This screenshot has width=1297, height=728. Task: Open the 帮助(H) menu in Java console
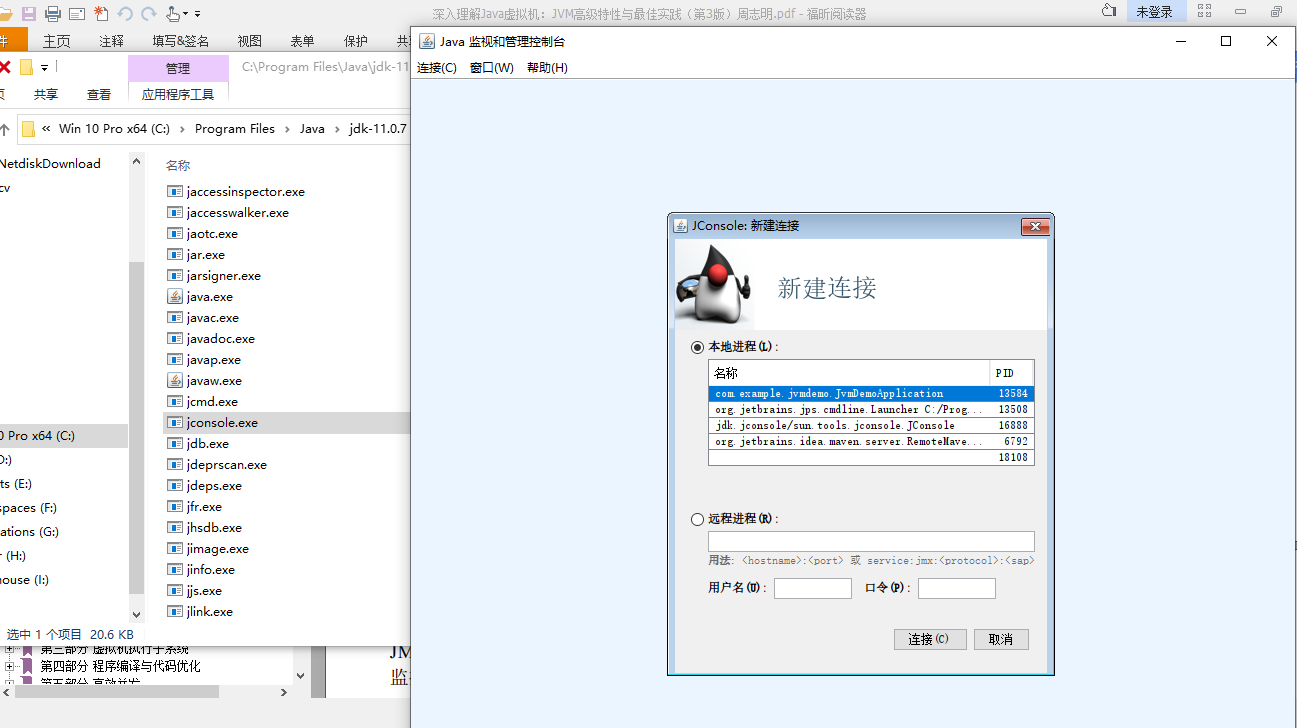(x=547, y=68)
